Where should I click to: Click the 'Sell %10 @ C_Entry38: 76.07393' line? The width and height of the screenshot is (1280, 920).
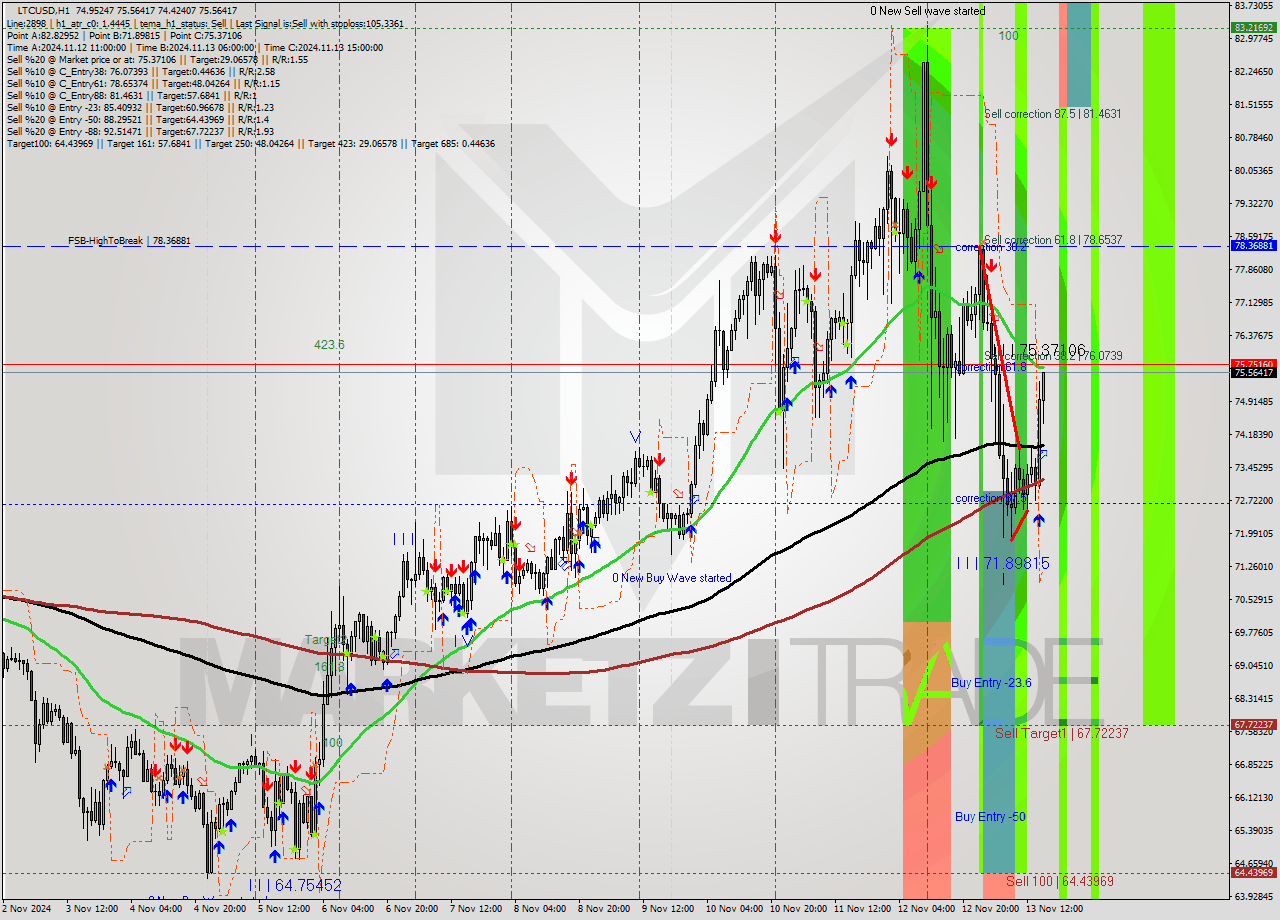(140, 71)
